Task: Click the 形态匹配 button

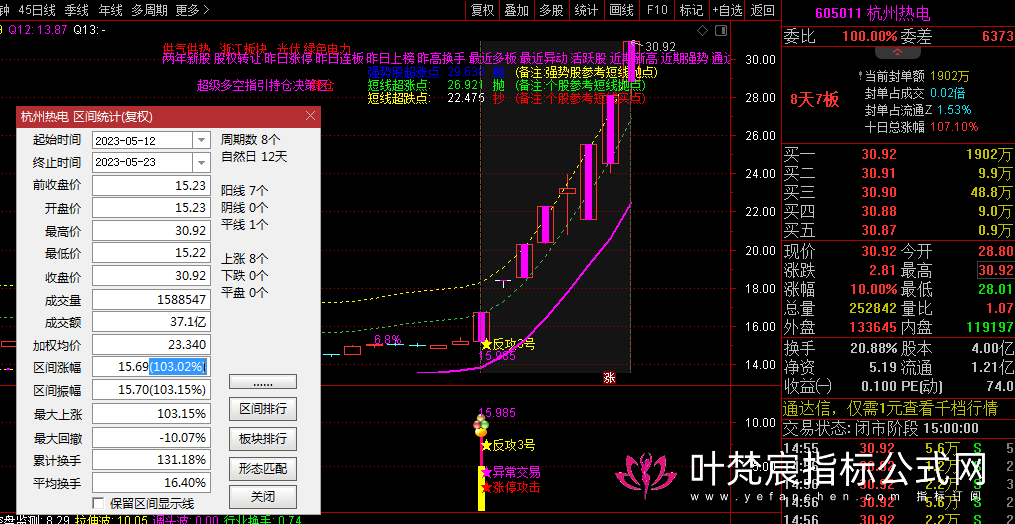Action: [x=263, y=468]
